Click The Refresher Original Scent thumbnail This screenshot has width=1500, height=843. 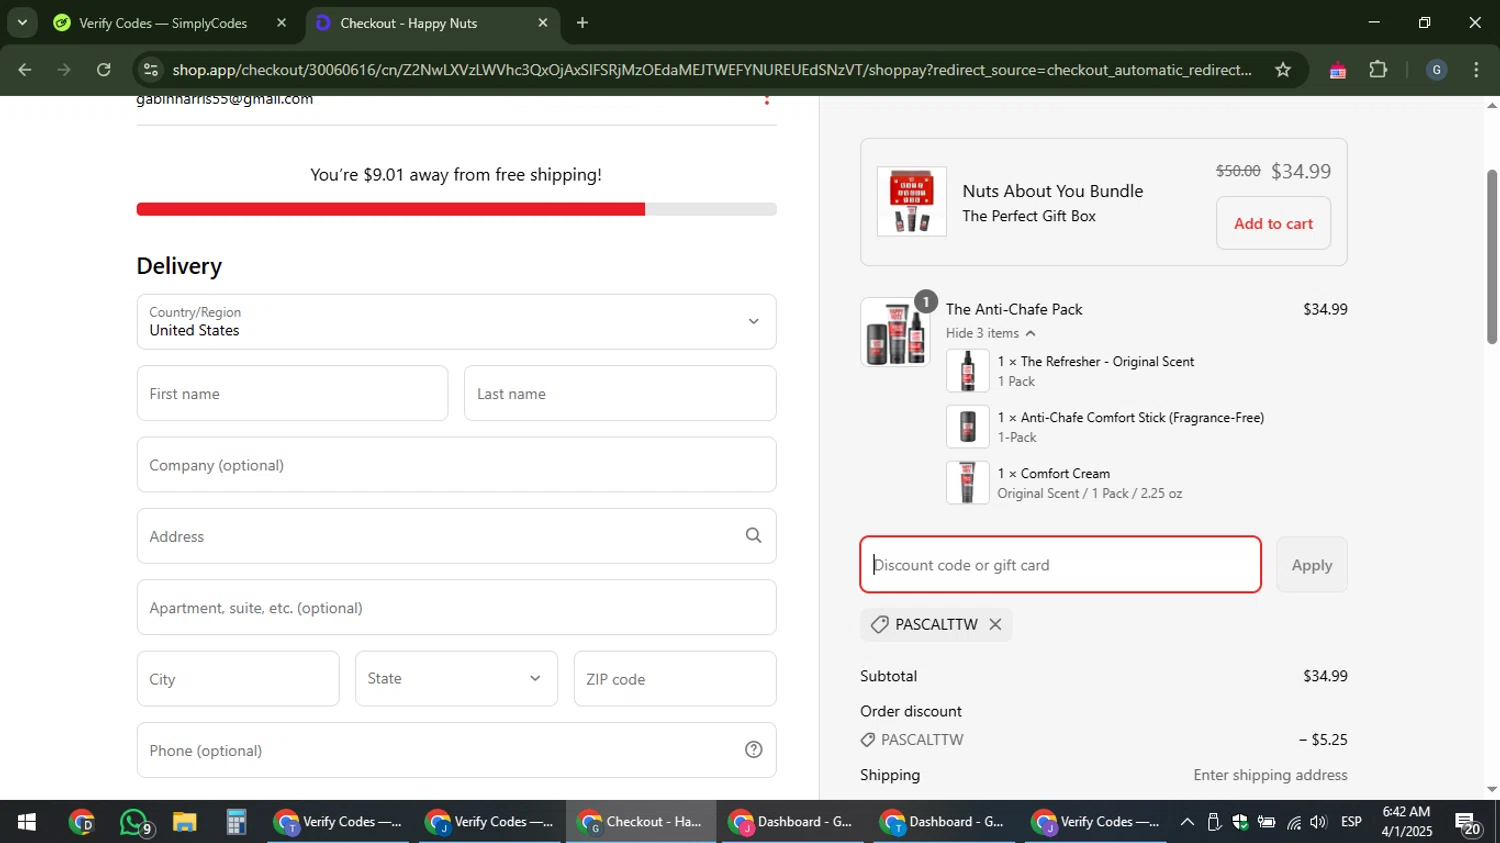coord(967,371)
